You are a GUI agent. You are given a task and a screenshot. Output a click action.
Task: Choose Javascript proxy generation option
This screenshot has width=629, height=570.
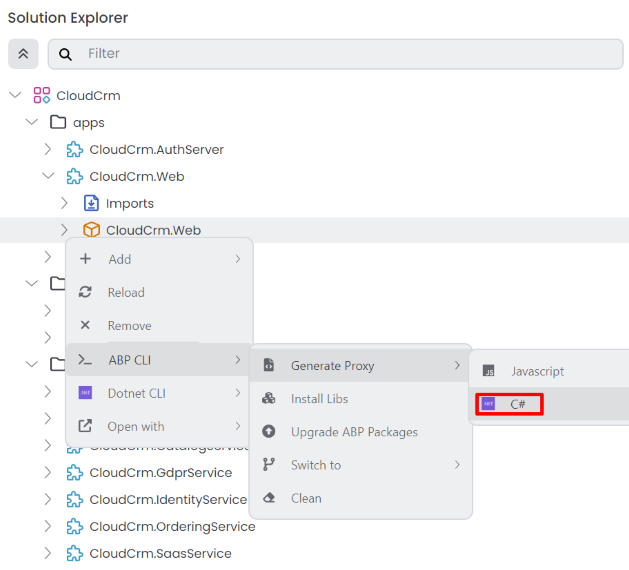point(537,371)
